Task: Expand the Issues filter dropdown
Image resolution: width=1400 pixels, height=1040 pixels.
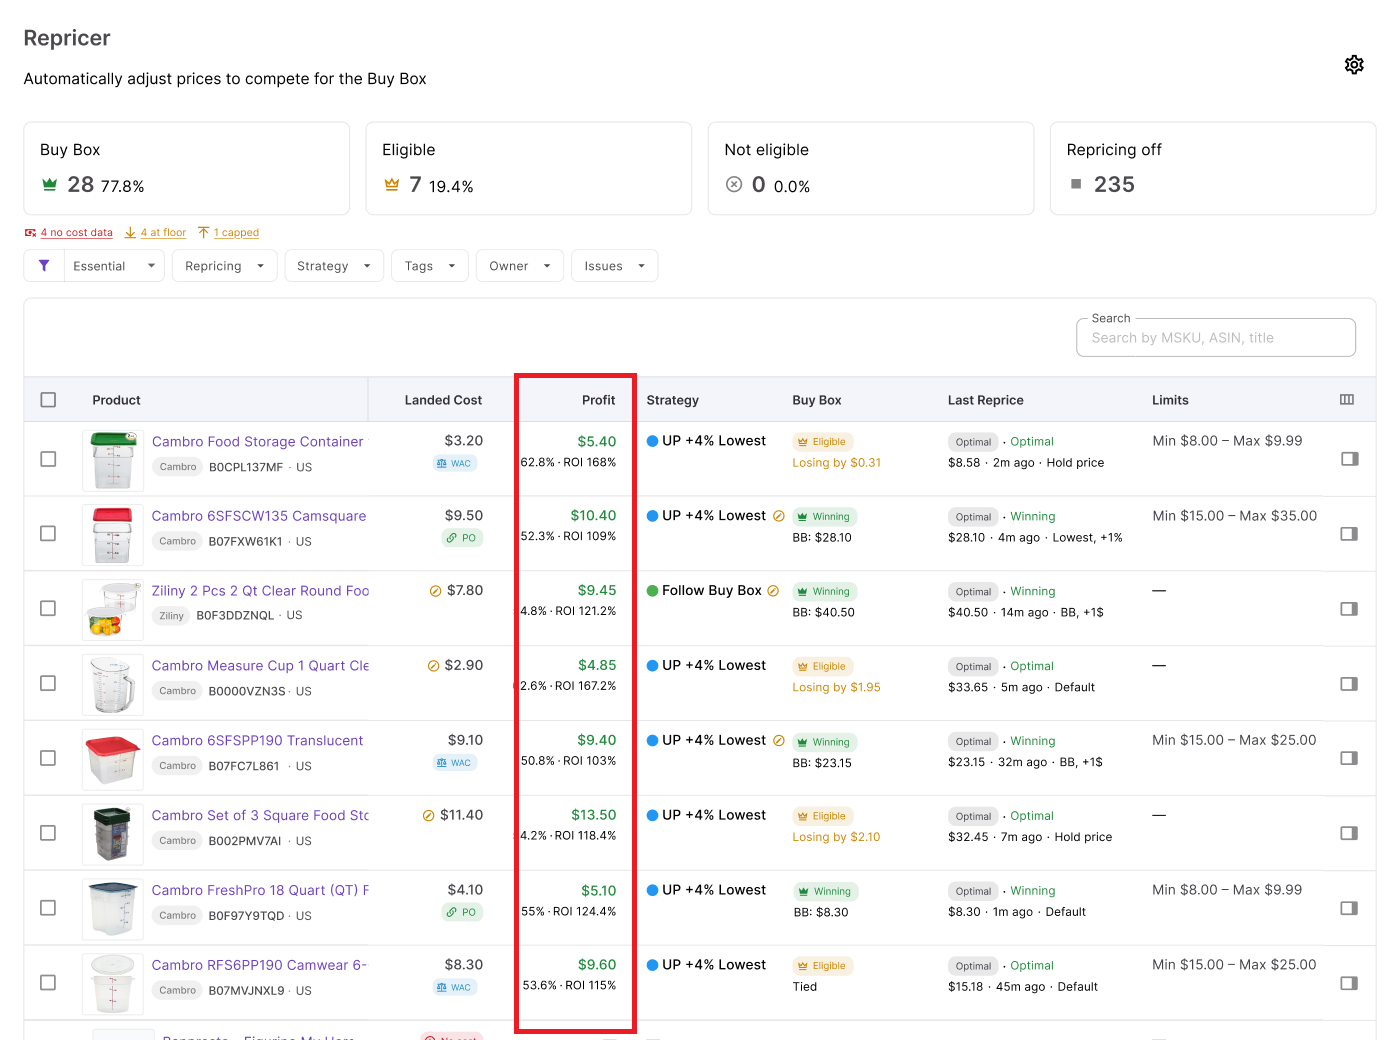Action: pyautogui.click(x=615, y=266)
